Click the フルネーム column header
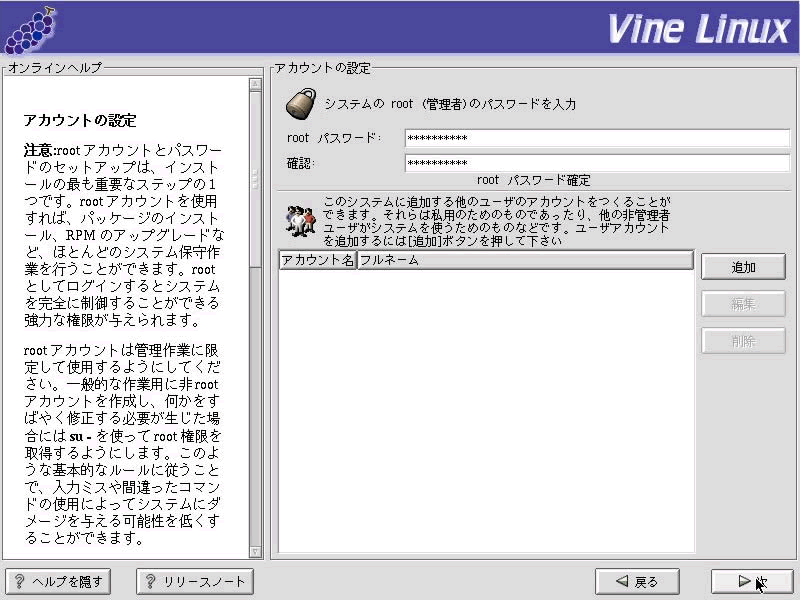 525,260
